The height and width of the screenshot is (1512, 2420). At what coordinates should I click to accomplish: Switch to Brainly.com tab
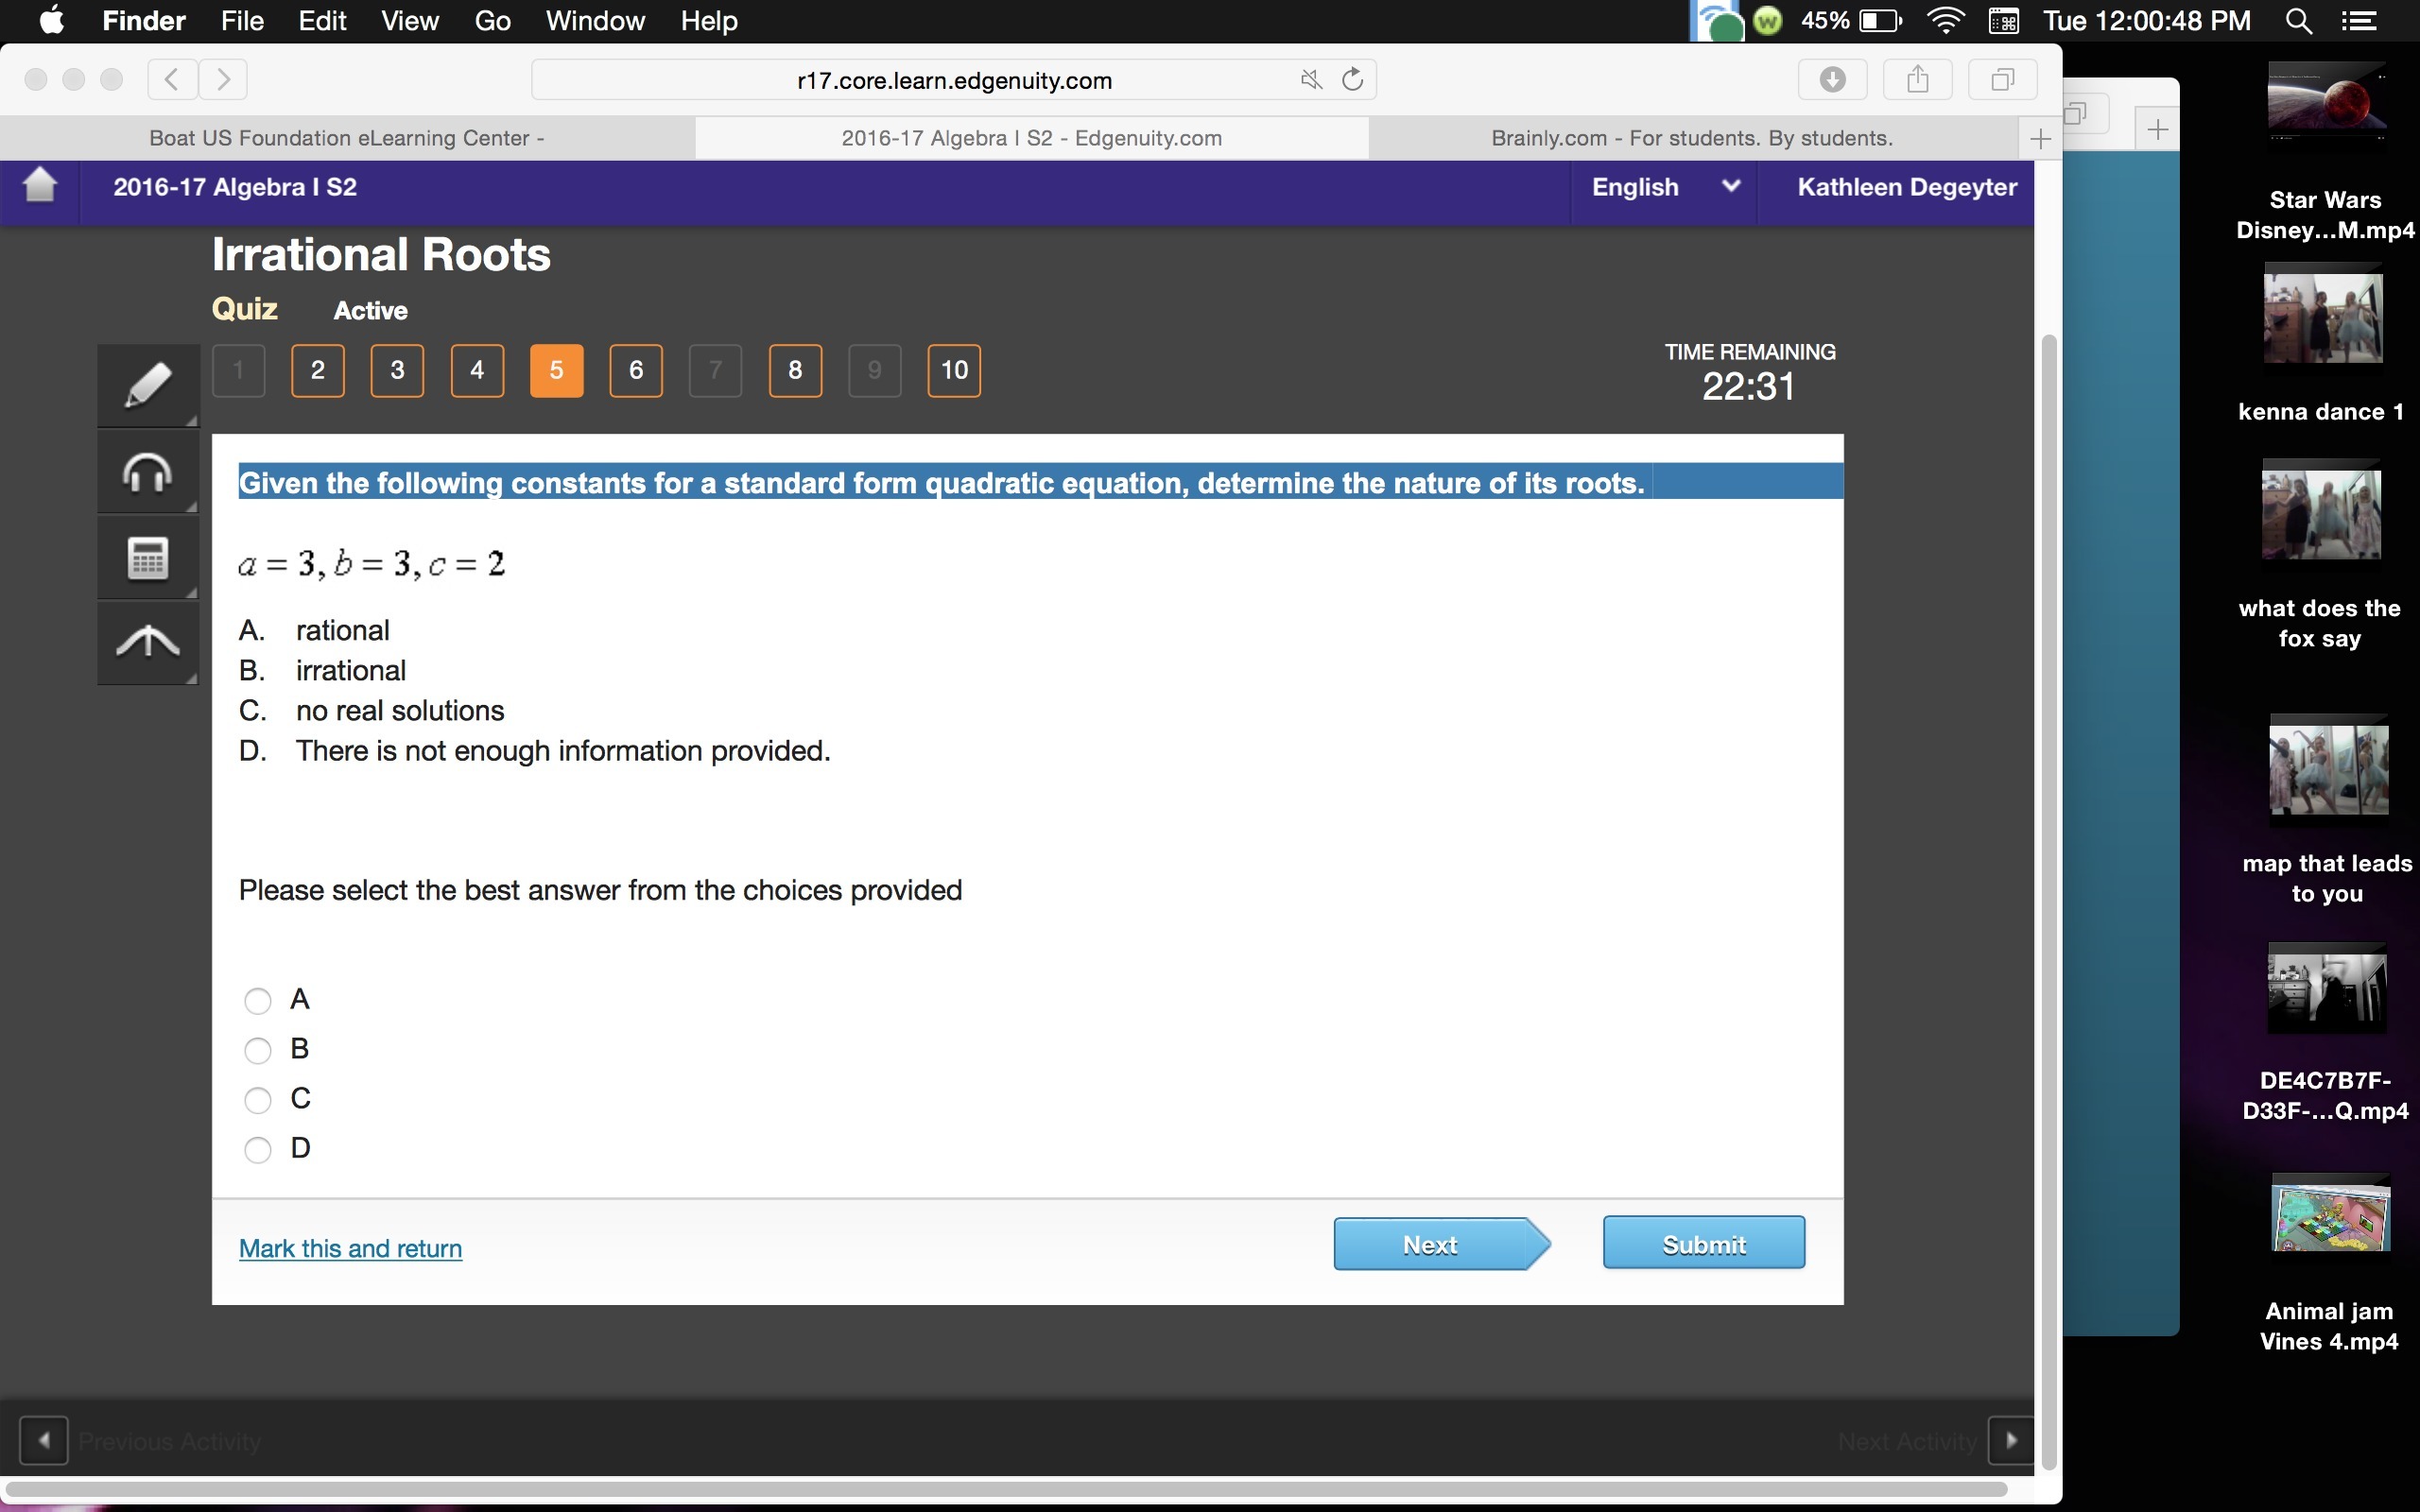1691,138
